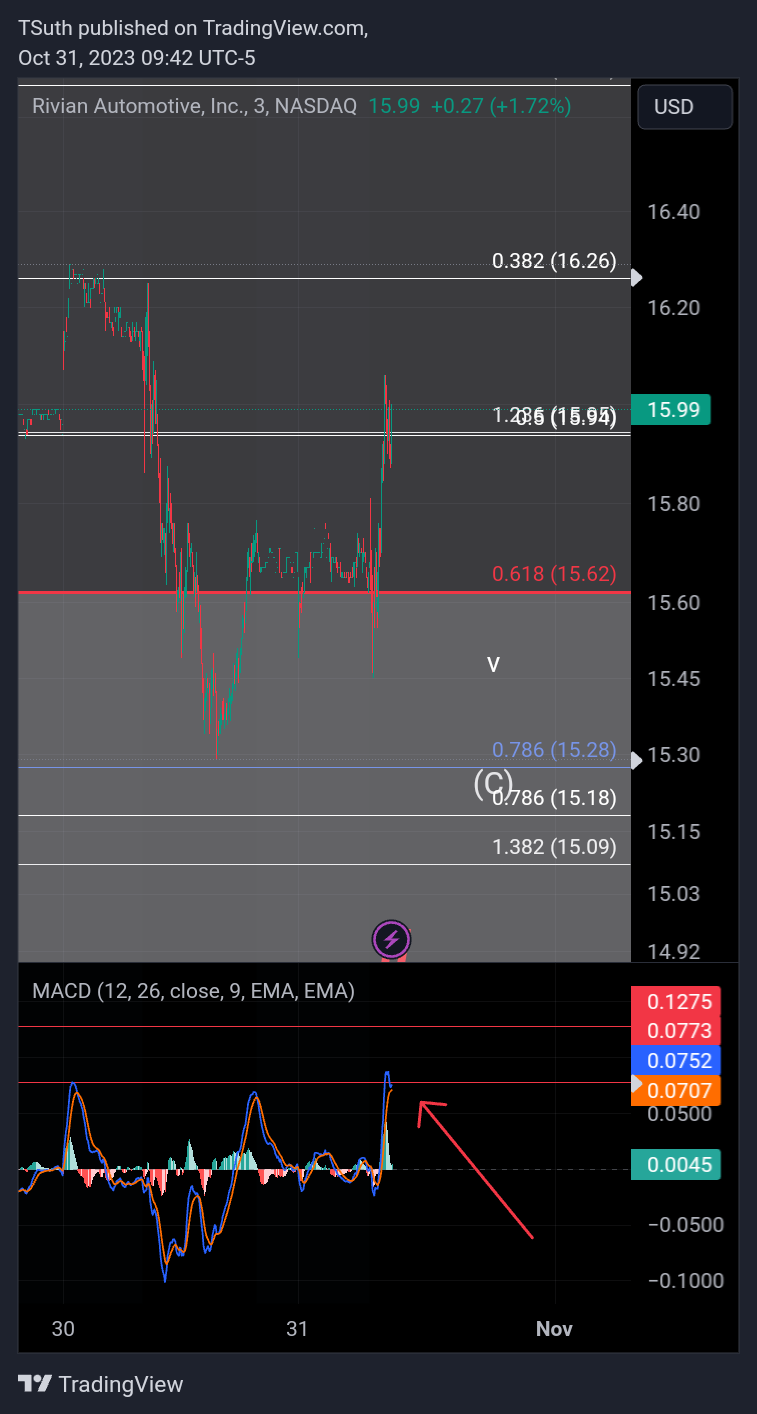This screenshot has height=1414, width=757.
Task: Click the purple lightning bolt event icon
Action: pos(391,940)
